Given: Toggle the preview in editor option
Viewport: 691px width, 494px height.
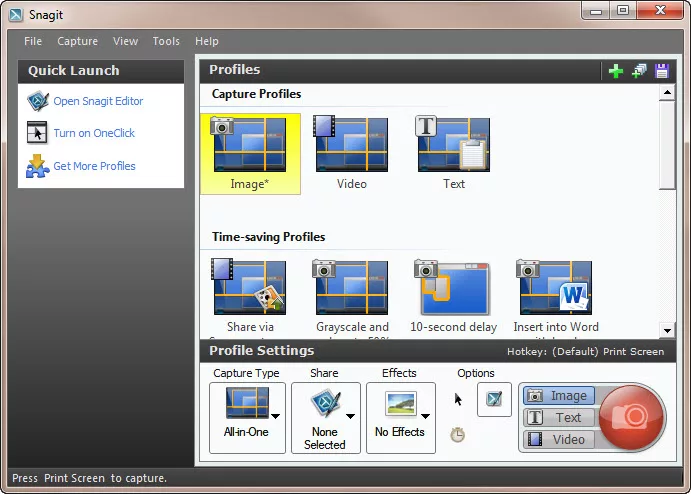Looking at the screenshot, I should (x=494, y=399).
